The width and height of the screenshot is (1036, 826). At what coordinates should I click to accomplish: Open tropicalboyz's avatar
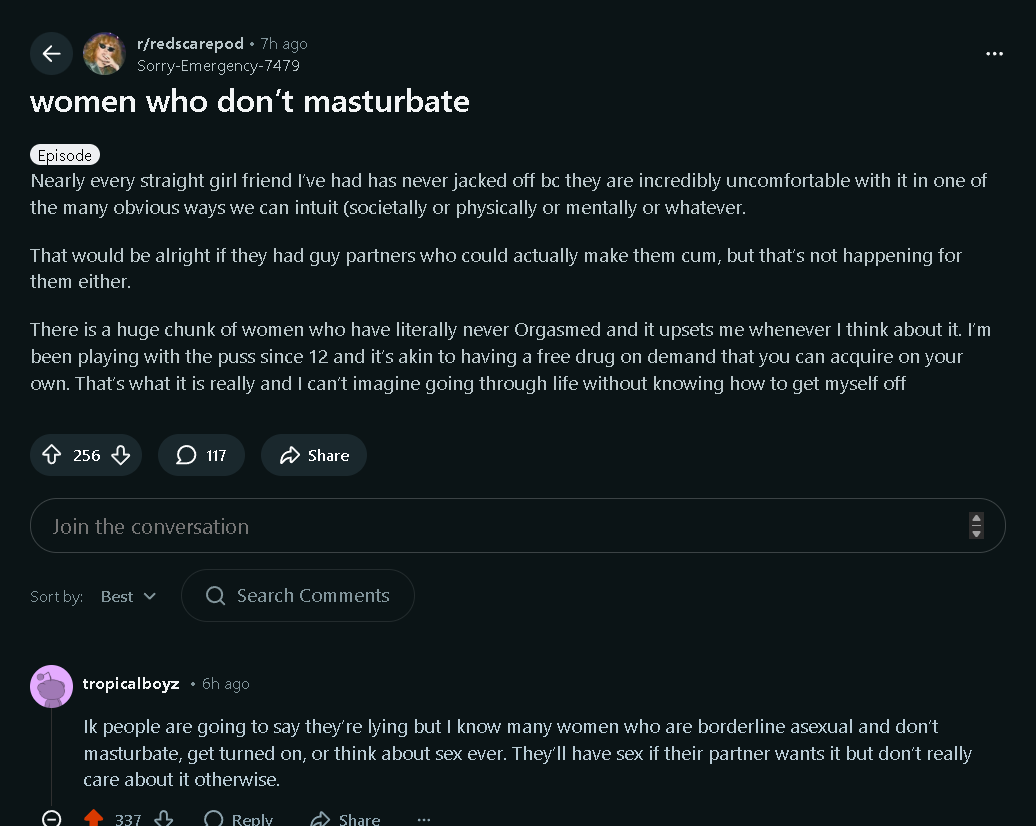coord(52,686)
